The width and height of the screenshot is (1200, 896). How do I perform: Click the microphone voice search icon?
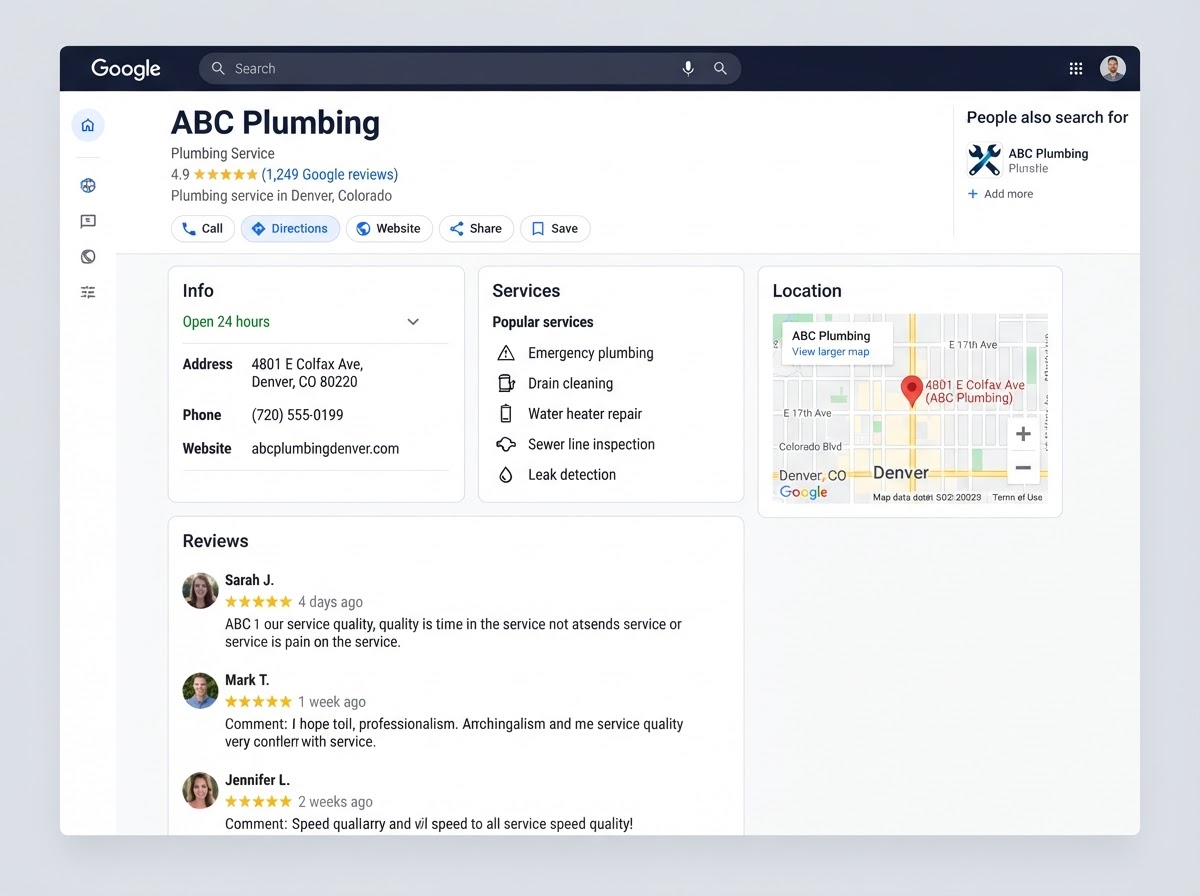tap(688, 68)
